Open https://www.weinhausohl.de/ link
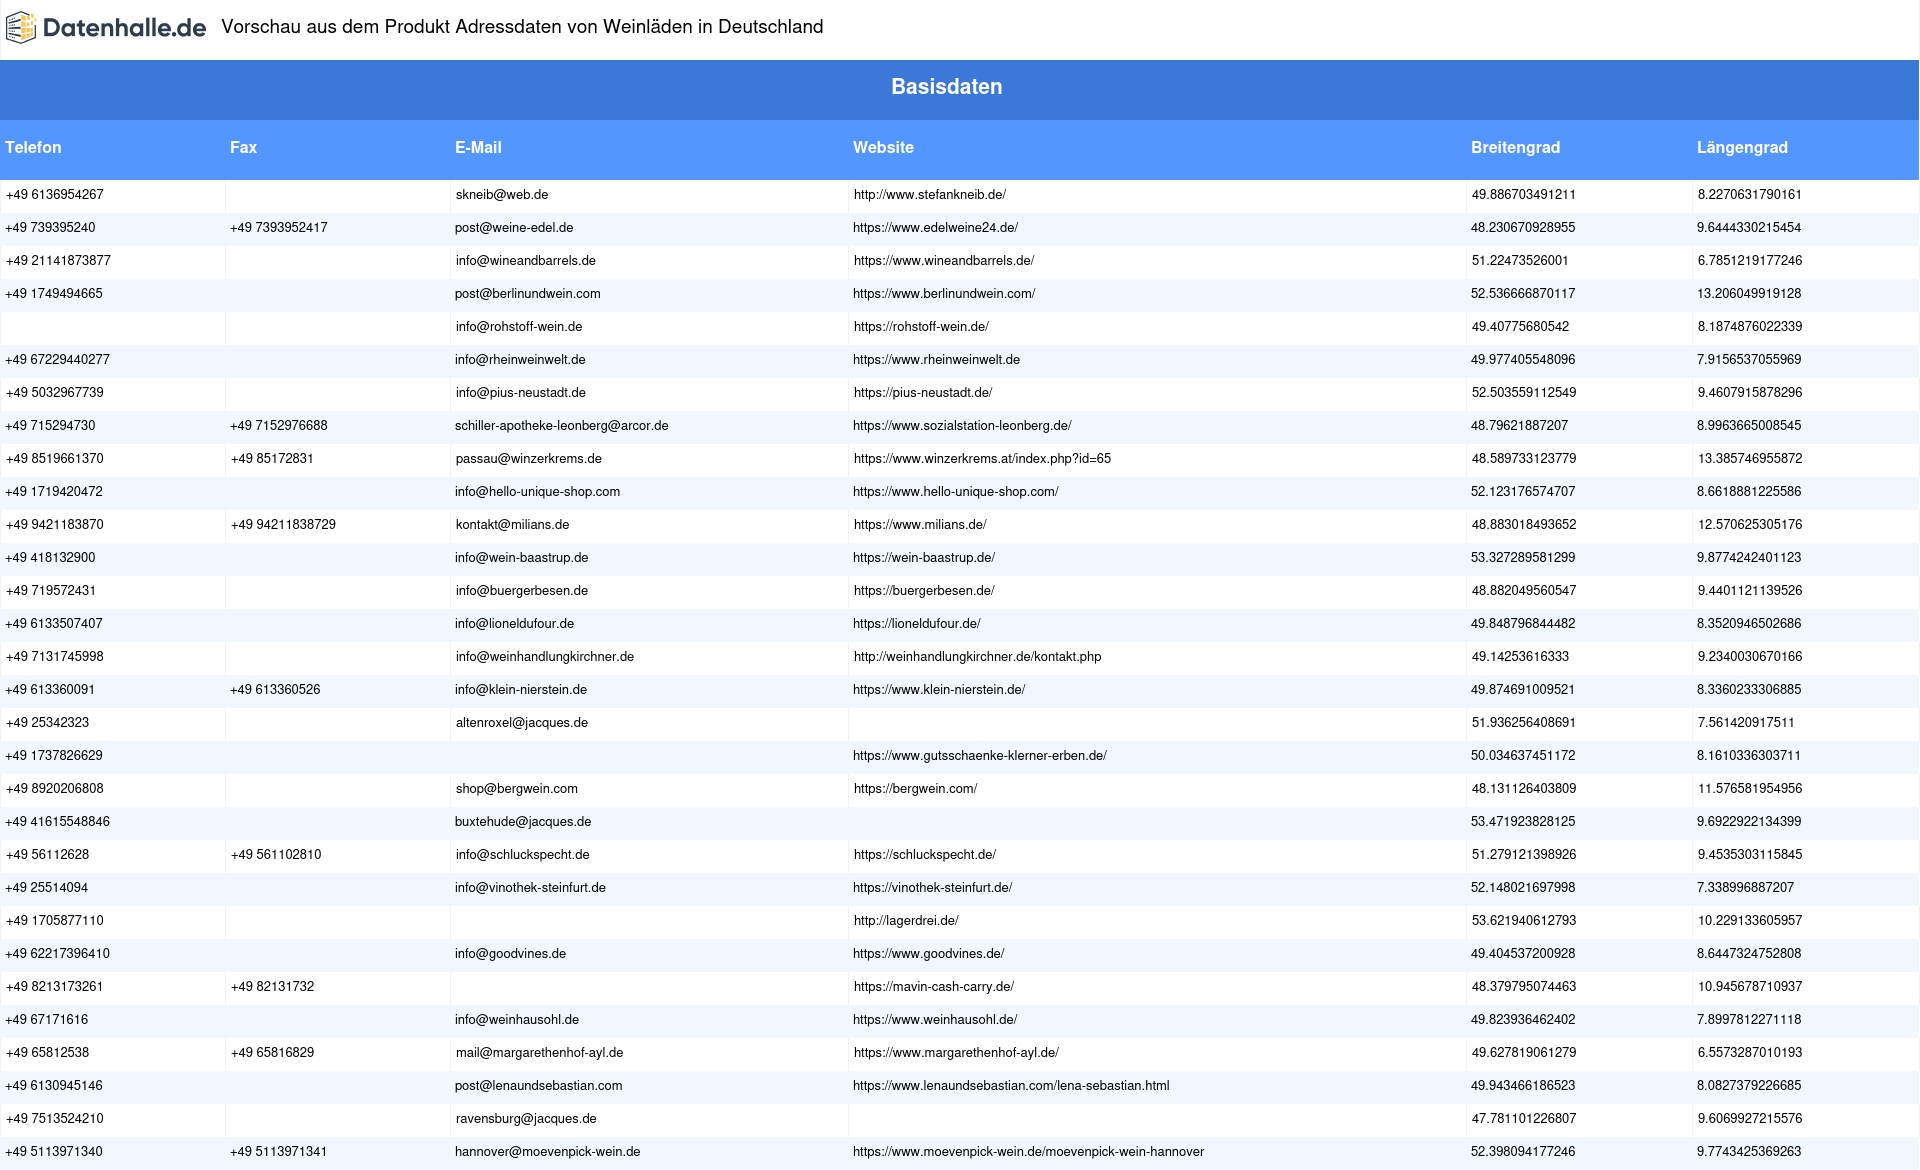The width and height of the screenshot is (1920, 1170). click(935, 1020)
